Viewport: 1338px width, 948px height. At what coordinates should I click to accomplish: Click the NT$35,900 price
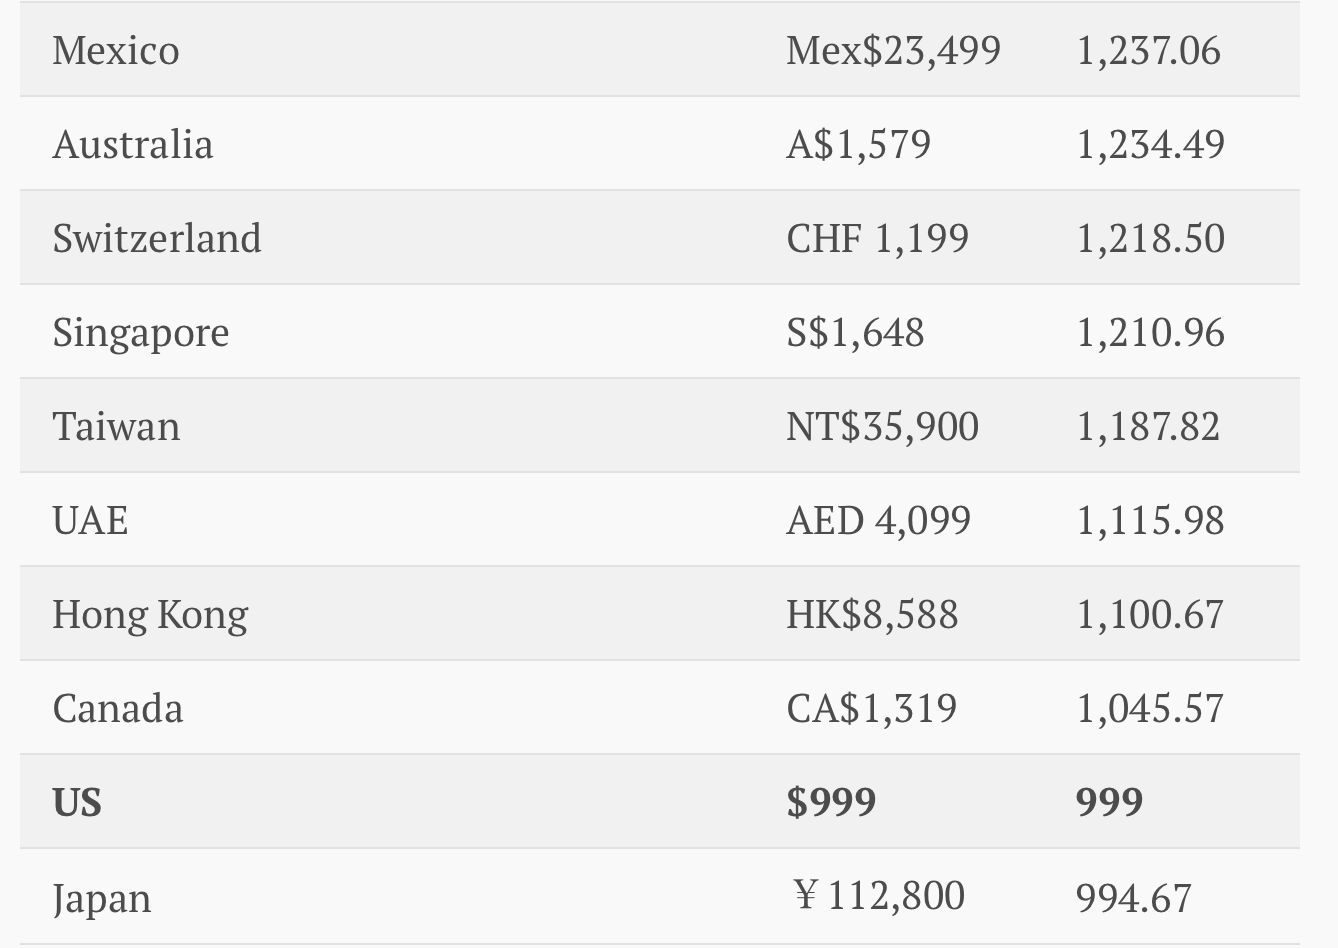tap(882, 426)
